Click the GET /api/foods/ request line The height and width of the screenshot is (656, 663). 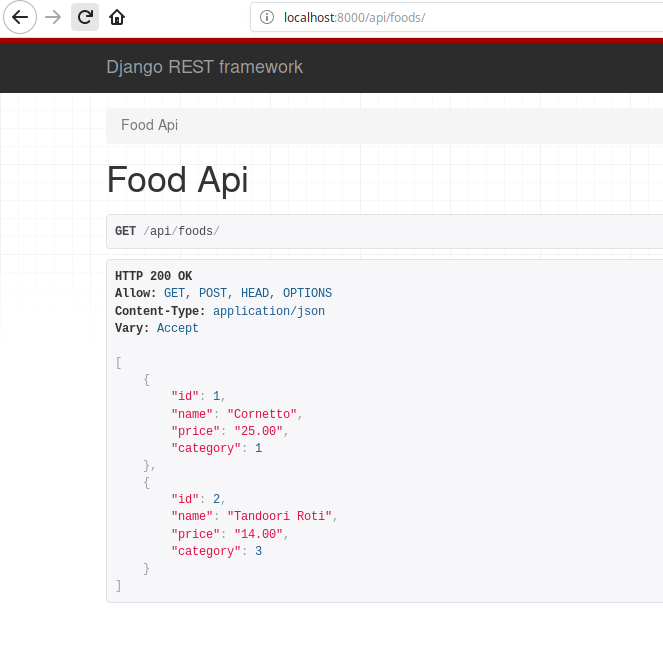pyautogui.click(x=167, y=231)
